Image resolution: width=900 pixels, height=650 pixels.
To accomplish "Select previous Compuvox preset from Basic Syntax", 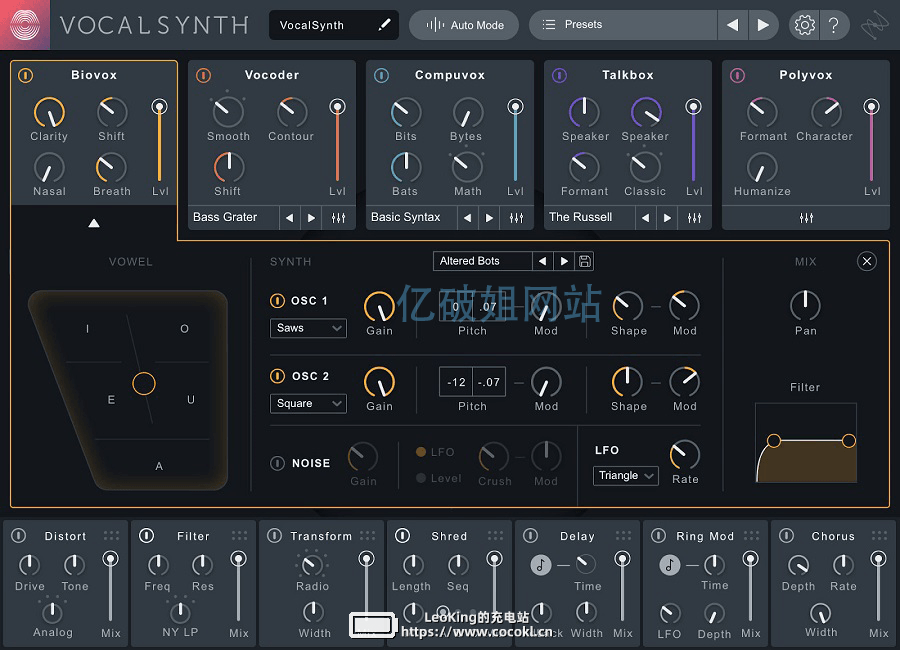I will coord(467,218).
